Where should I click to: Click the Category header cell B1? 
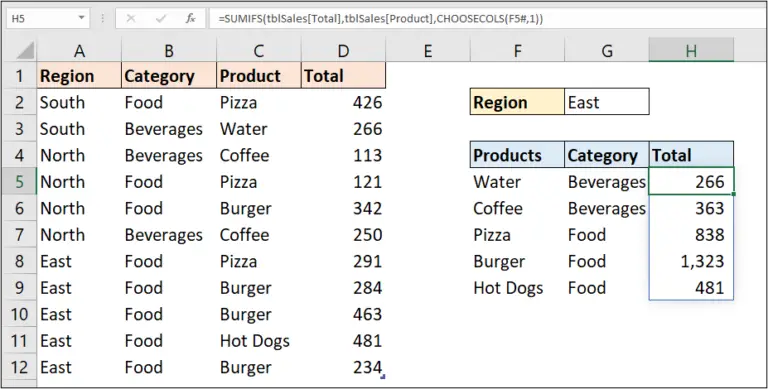click(169, 75)
